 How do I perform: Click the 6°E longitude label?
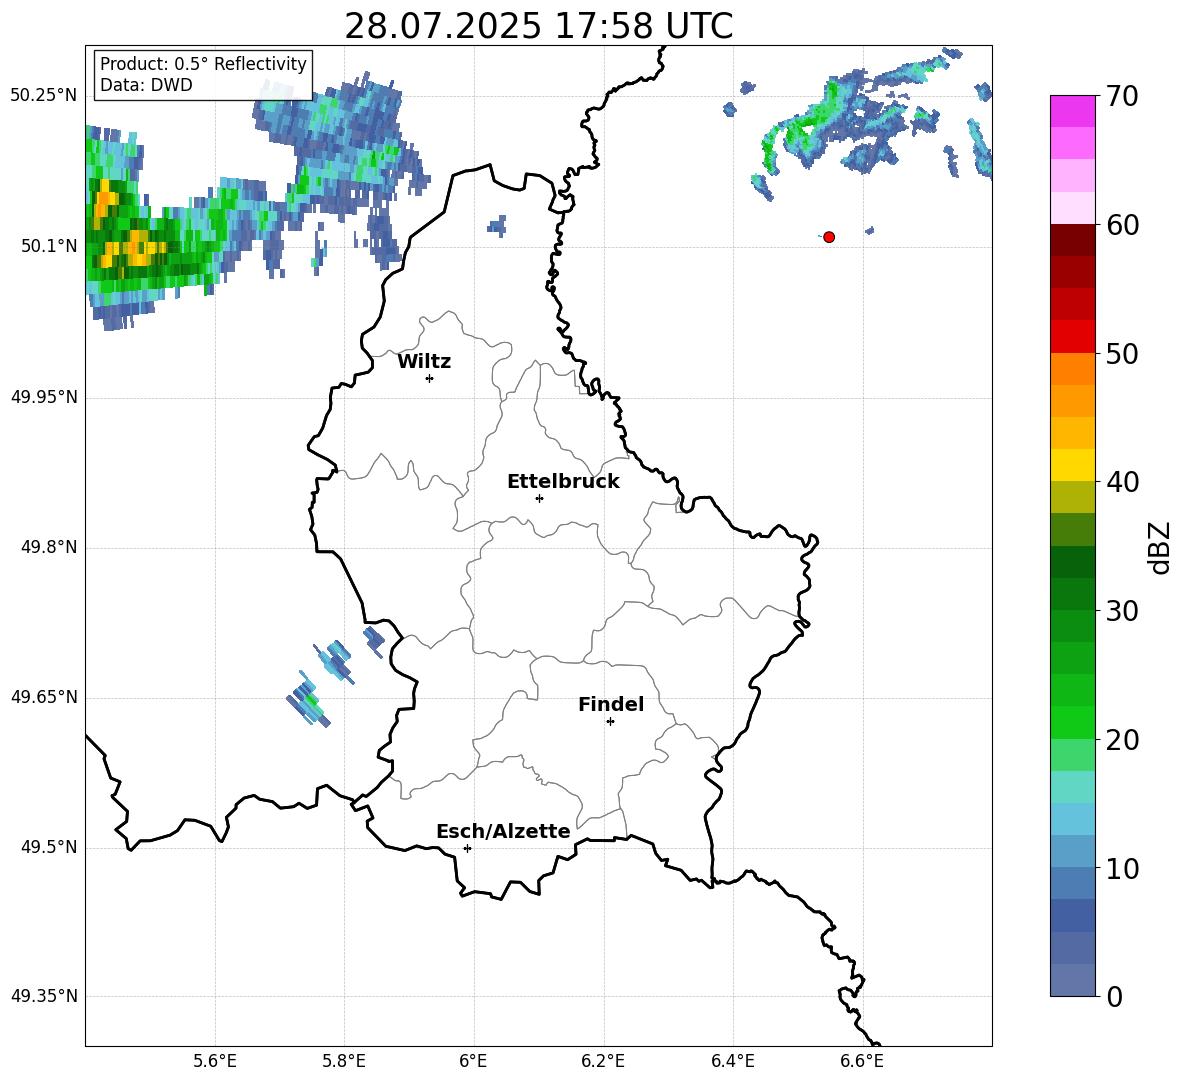coord(473,1061)
